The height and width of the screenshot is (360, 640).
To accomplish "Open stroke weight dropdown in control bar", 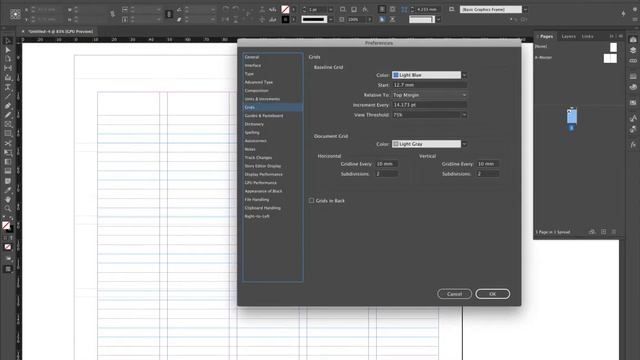I will tap(330, 9).
